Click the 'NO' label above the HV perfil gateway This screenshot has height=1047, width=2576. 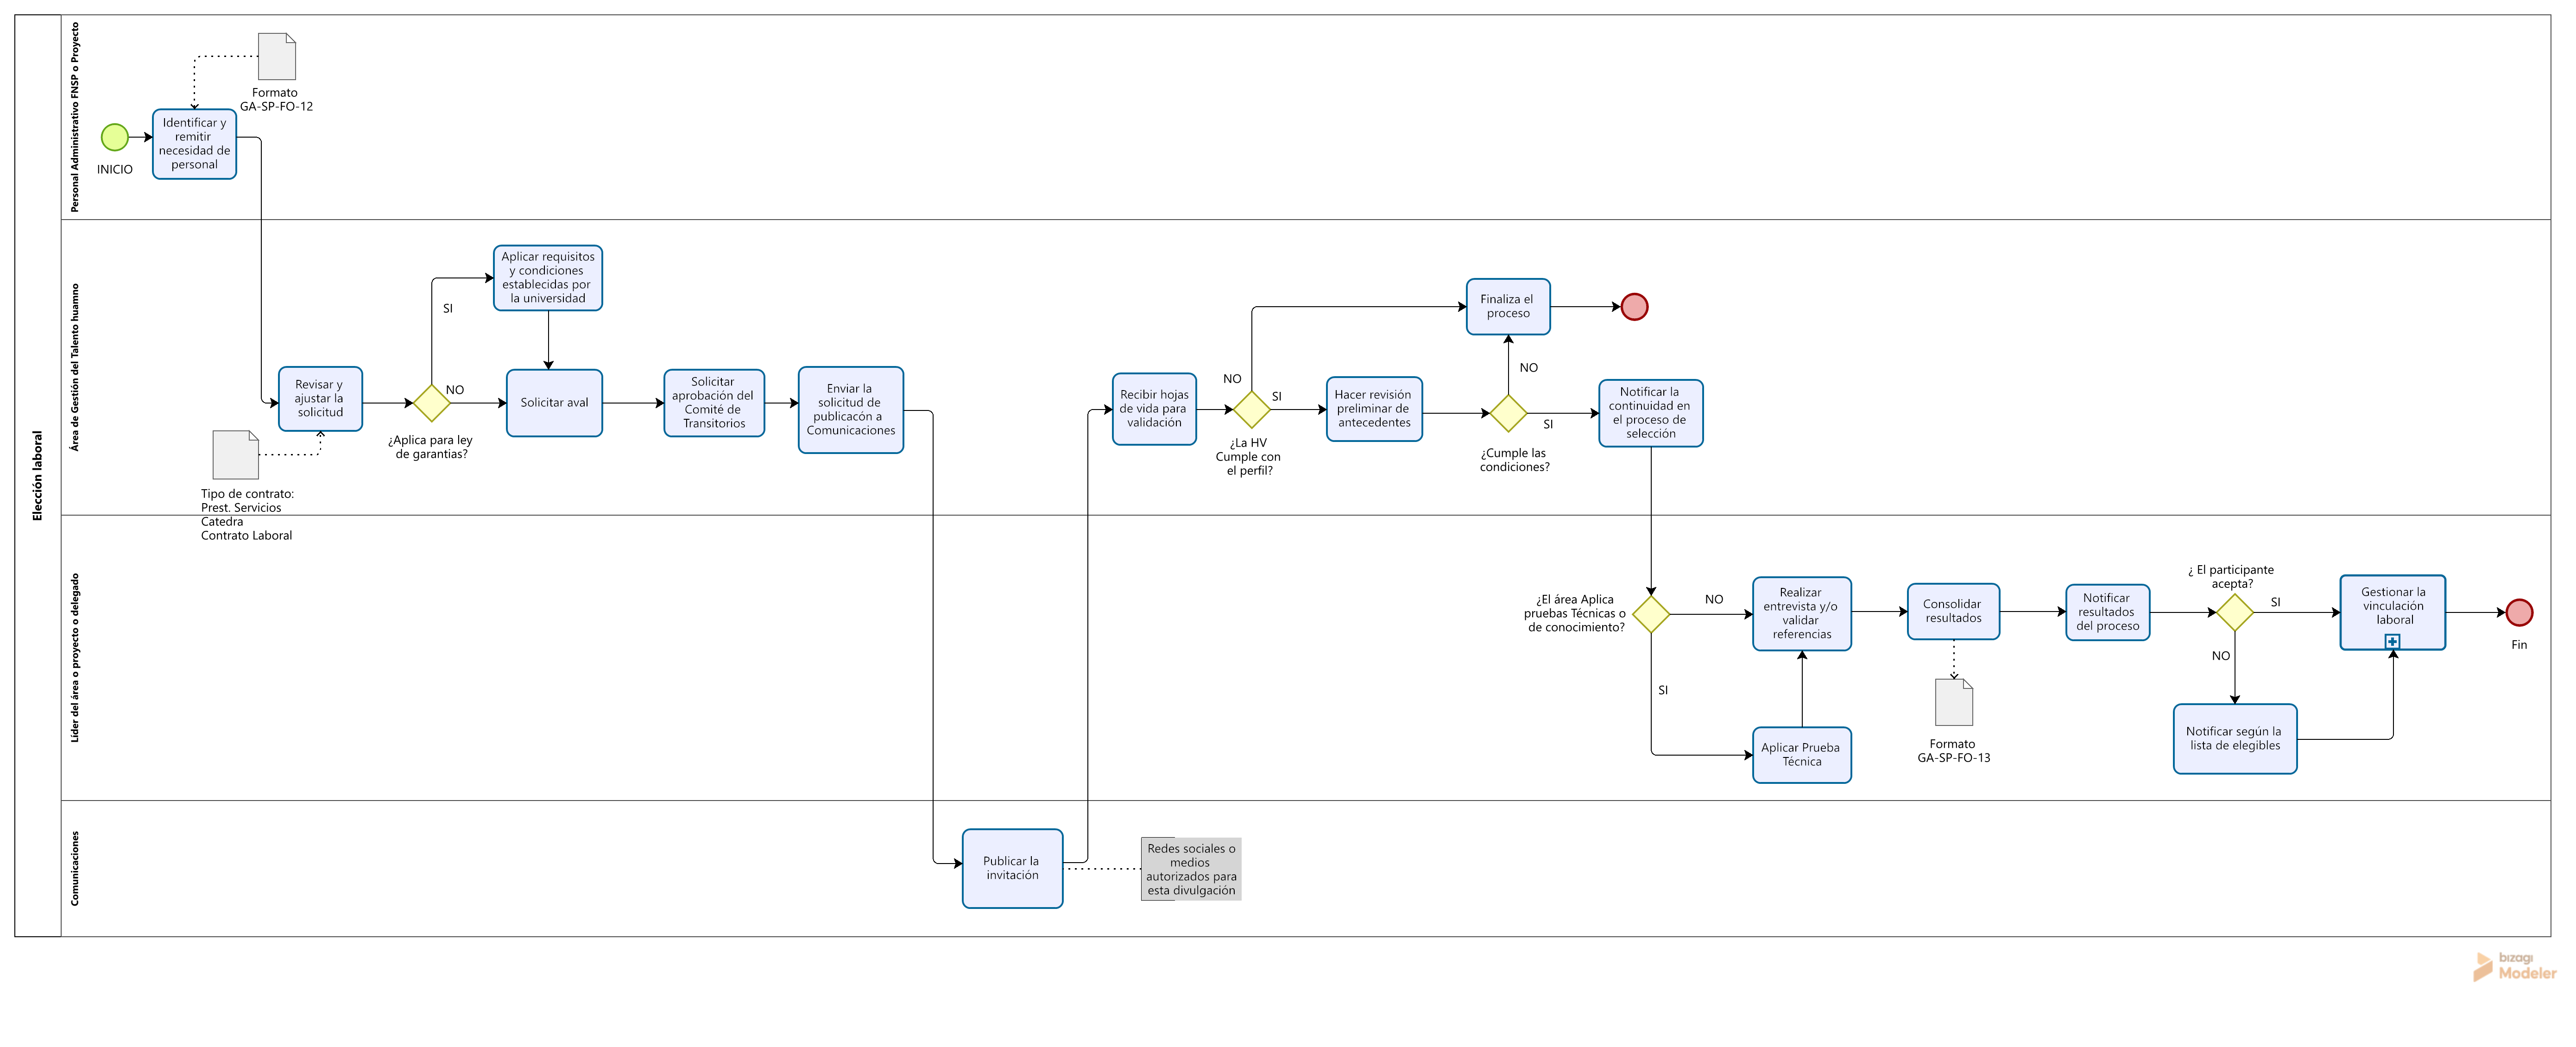coord(1232,379)
